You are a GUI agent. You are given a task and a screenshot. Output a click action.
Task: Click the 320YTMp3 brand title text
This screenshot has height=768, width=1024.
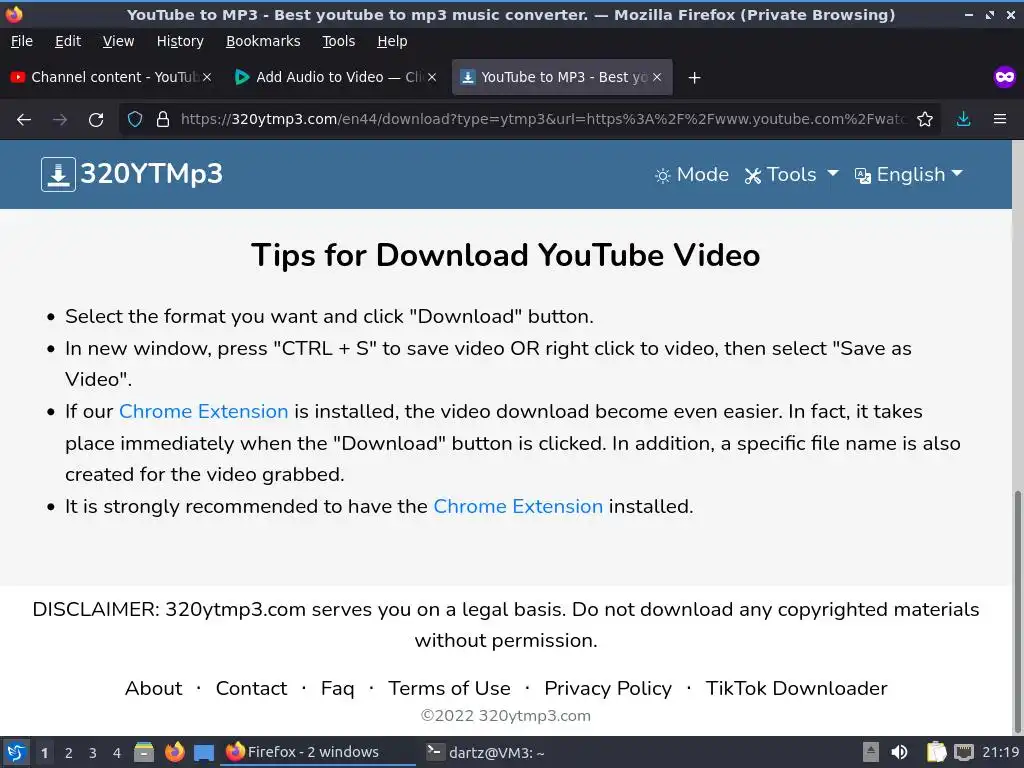click(152, 174)
